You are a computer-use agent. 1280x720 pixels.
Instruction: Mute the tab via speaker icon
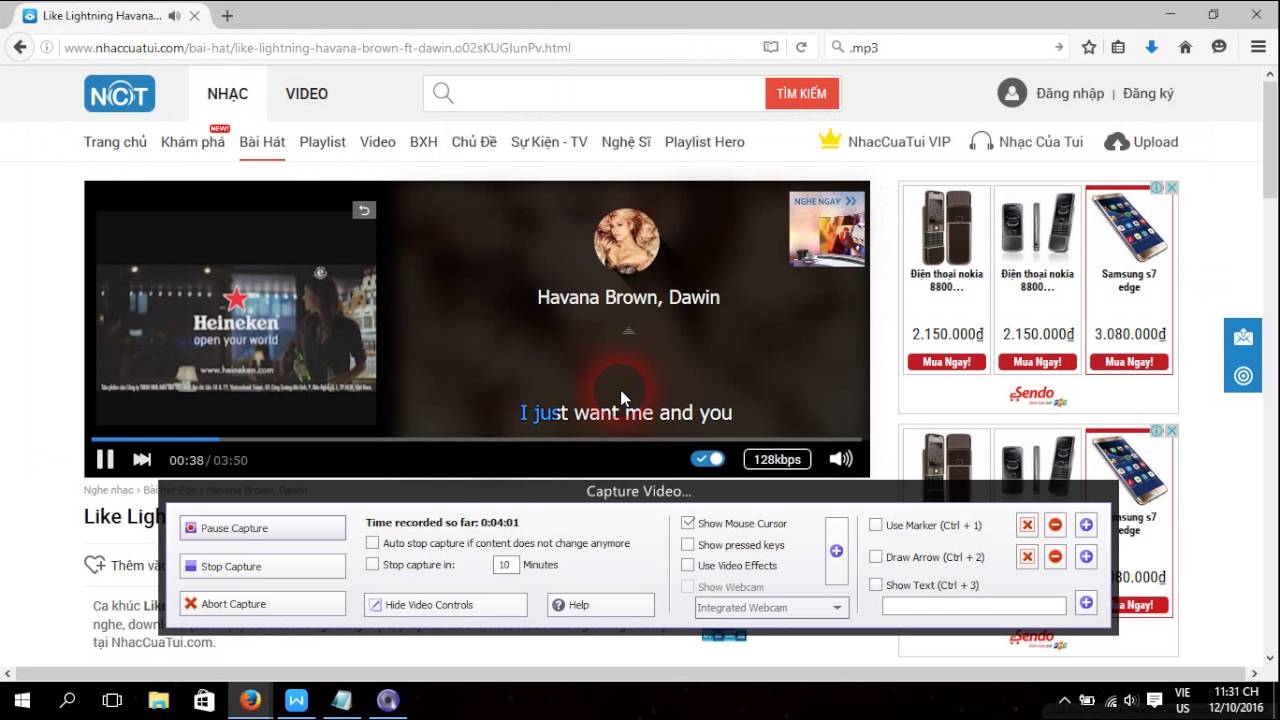175,16
